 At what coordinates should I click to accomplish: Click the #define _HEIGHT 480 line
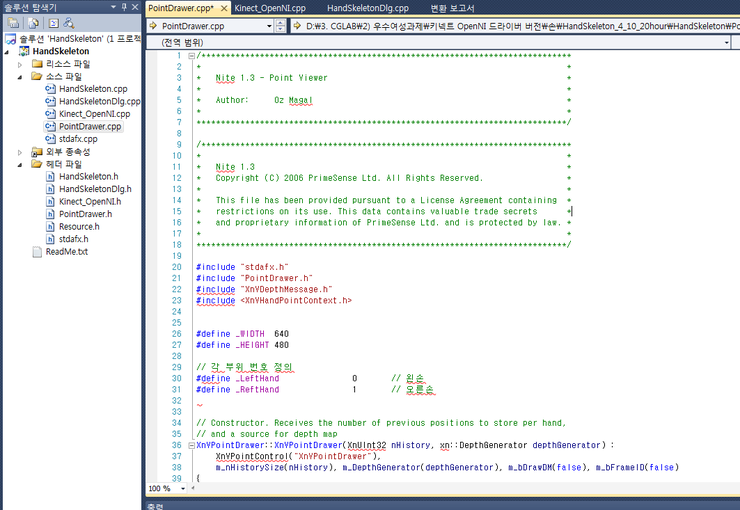pyautogui.click(x=243, y=345)
